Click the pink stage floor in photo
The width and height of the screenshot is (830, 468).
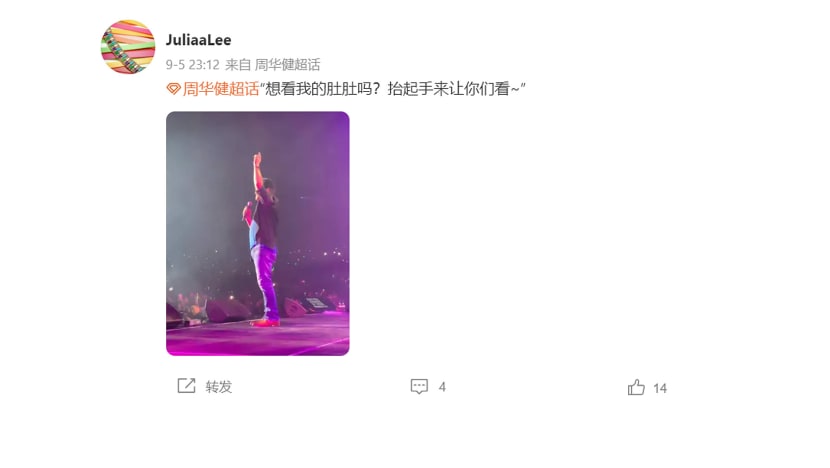[x=258, y=339]
